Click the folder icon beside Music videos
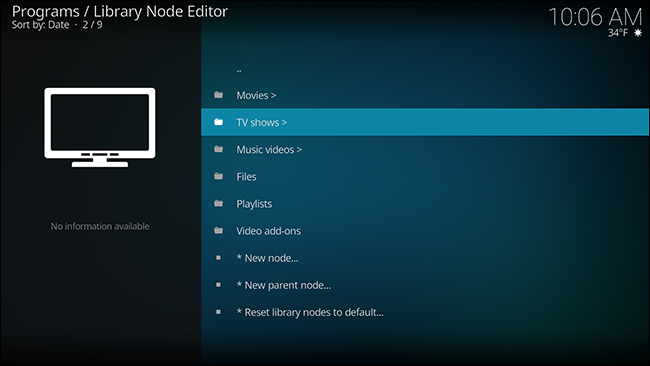This screenshot has height=366, width=650. [x=218, y=149]
